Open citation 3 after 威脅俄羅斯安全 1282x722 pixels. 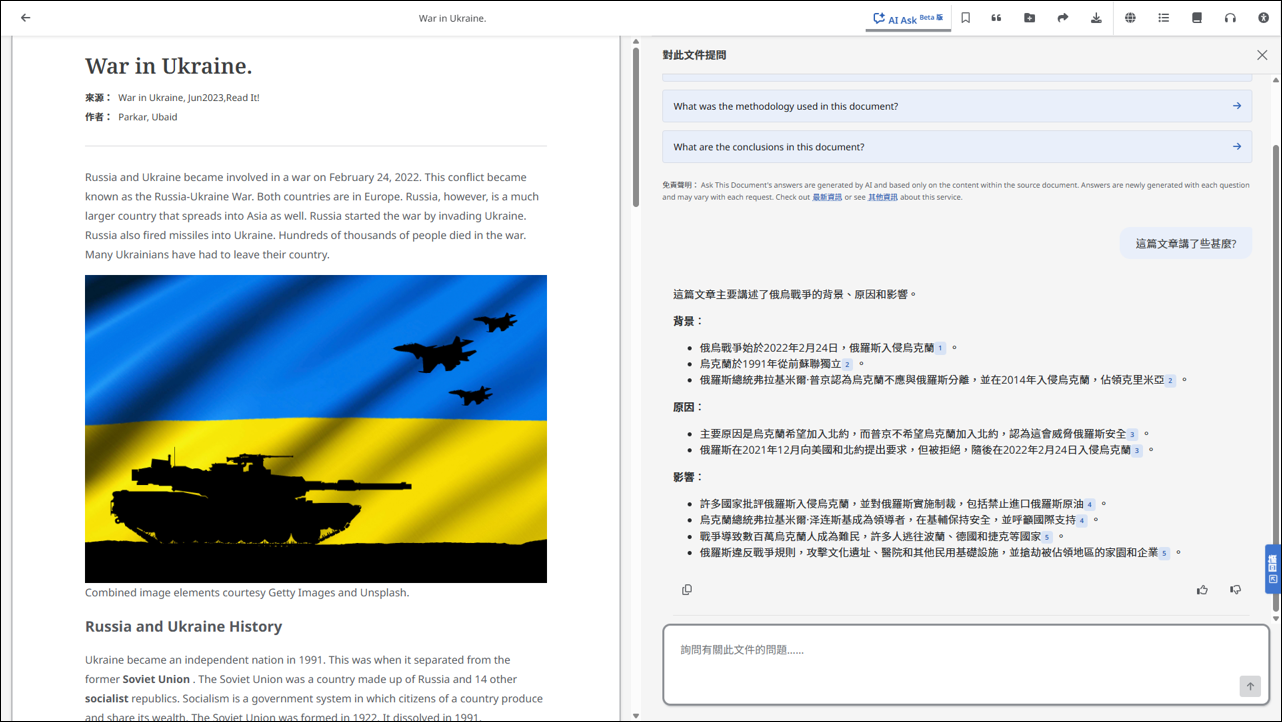point(1132,434)
